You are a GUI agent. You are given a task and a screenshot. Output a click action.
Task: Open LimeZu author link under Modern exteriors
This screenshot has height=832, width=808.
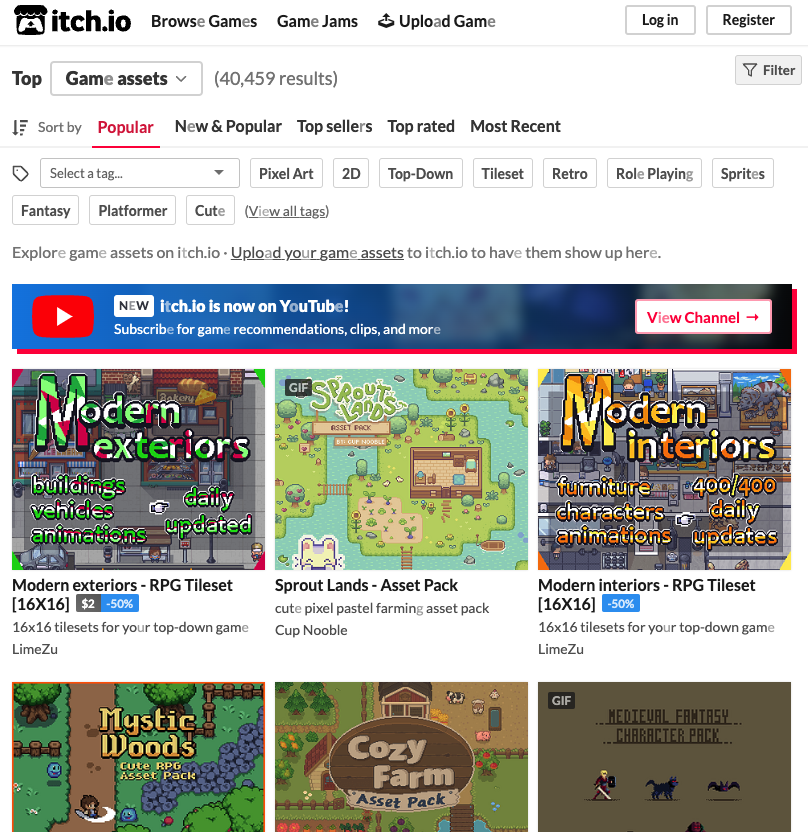click(35, 649)
